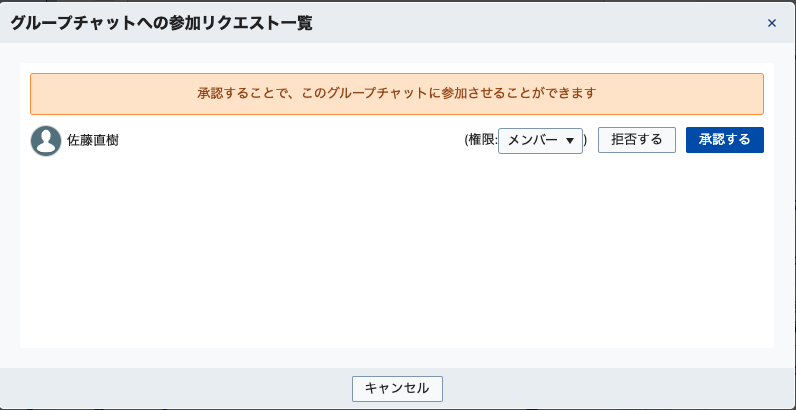Viewport: 796px width, 410px height.
Task: Click the dropdown arrow beside メンバー
Action: tap(570, 141)
